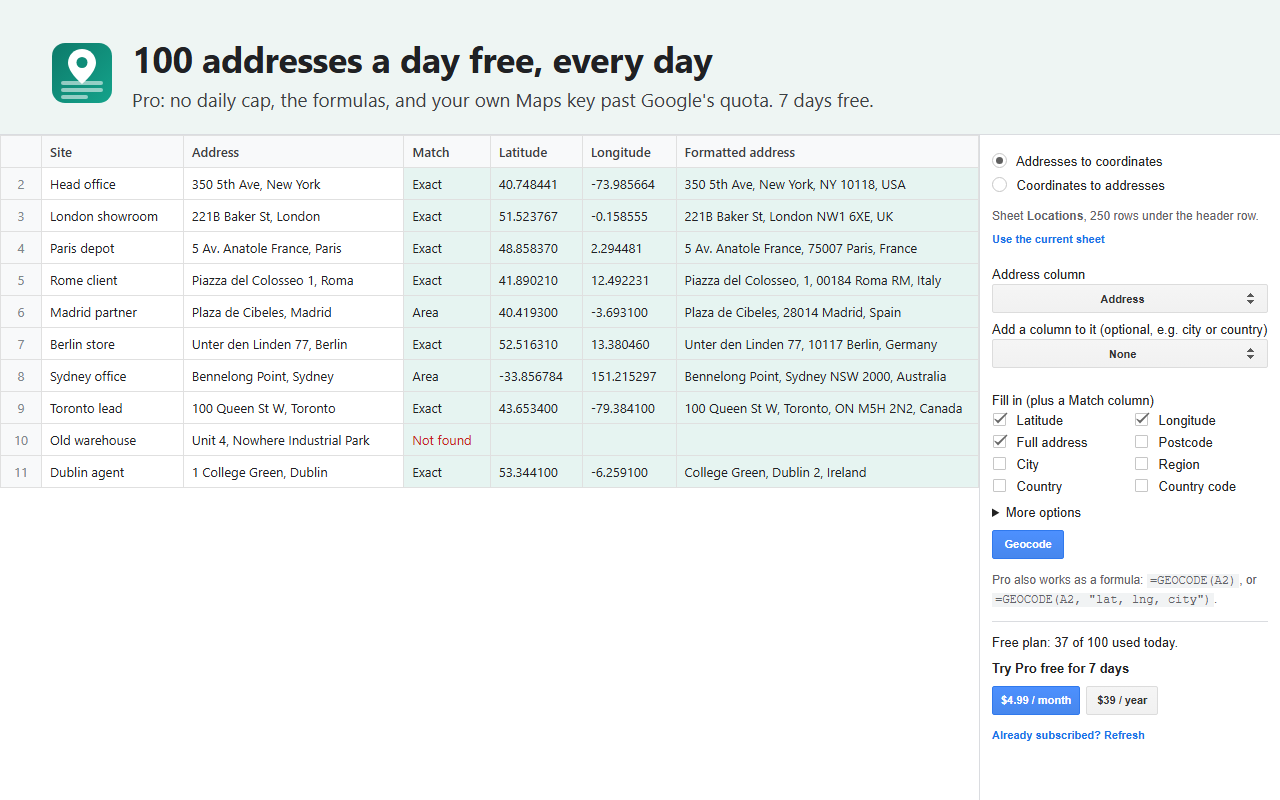Open the Address column dropdown
Viewport: 1280px width, 800px height.
pyautogui.click(x=1130, y=299)
